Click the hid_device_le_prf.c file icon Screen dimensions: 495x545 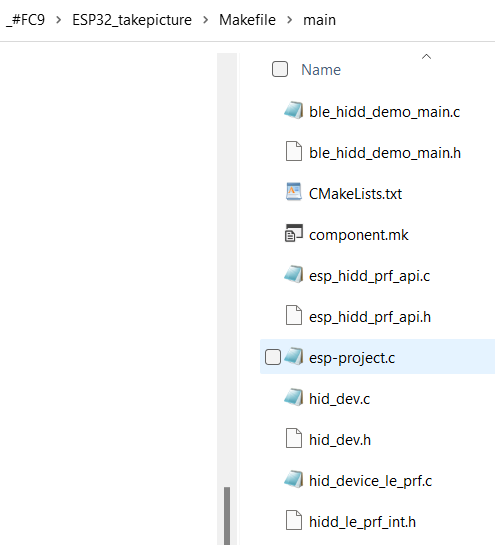point(293,480)
